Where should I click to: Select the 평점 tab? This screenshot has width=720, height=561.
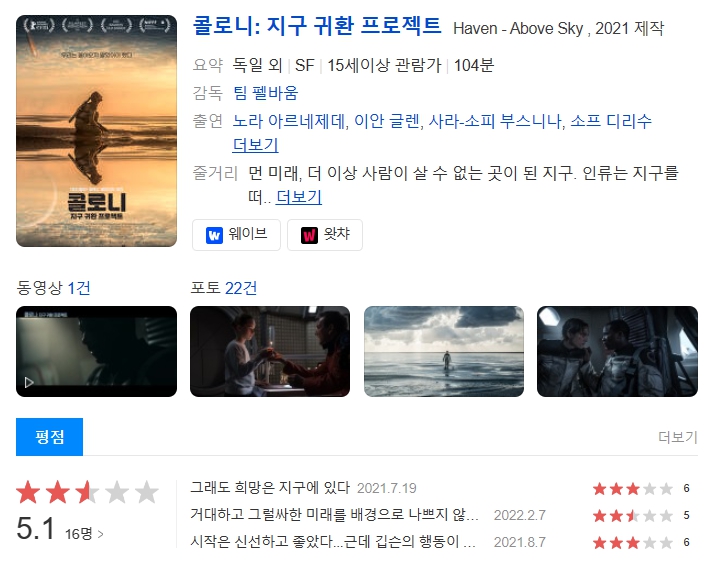pyautogui.click(x=50, y=437)
